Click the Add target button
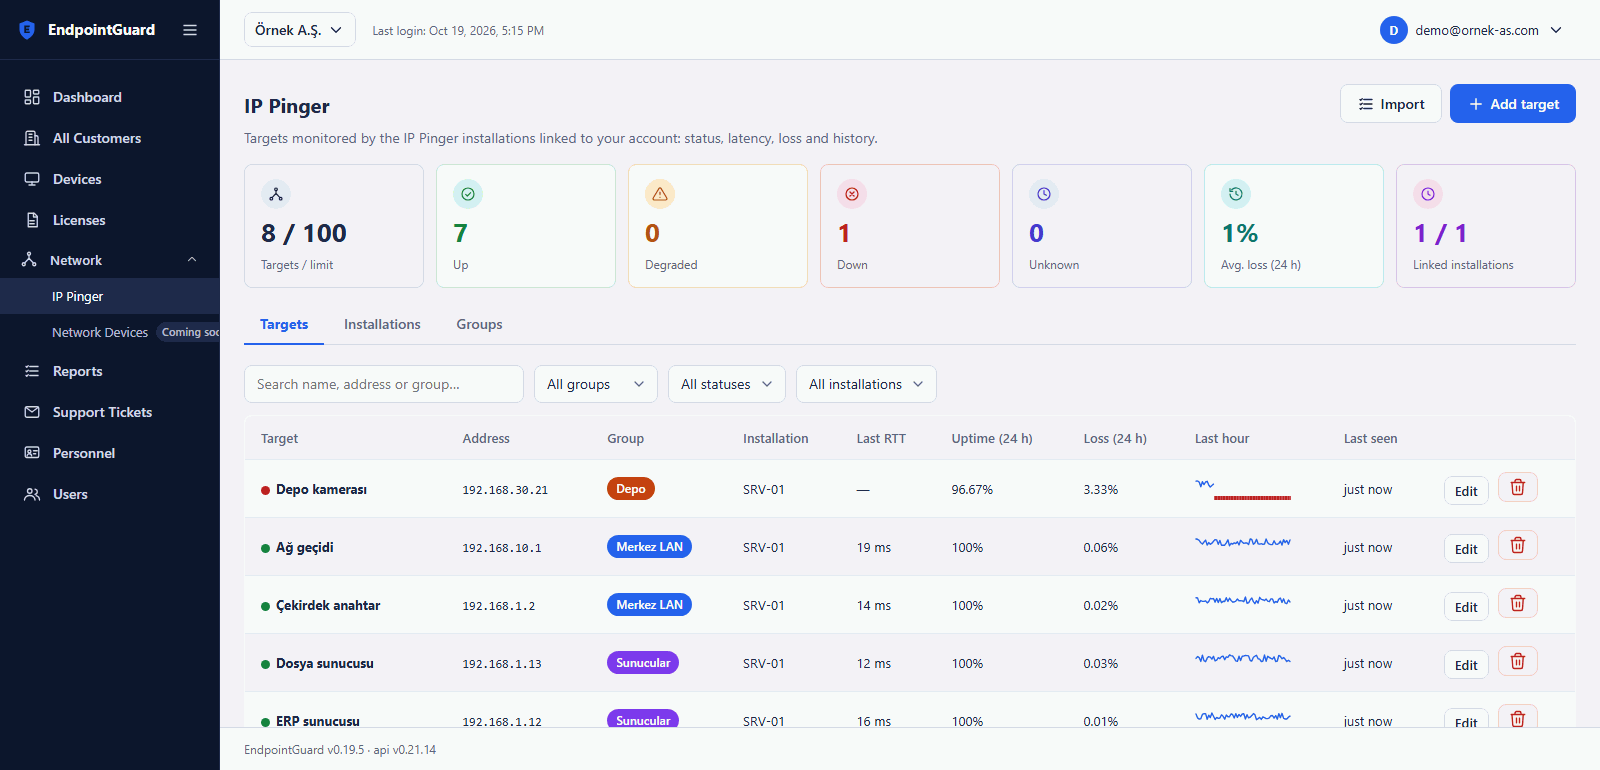 [1513, 104]
